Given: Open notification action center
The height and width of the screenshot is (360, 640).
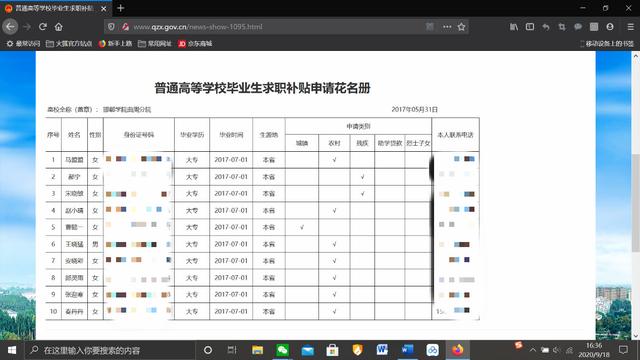Looking at the screenshot, I should pyautogui.click(x=623, y=350).
